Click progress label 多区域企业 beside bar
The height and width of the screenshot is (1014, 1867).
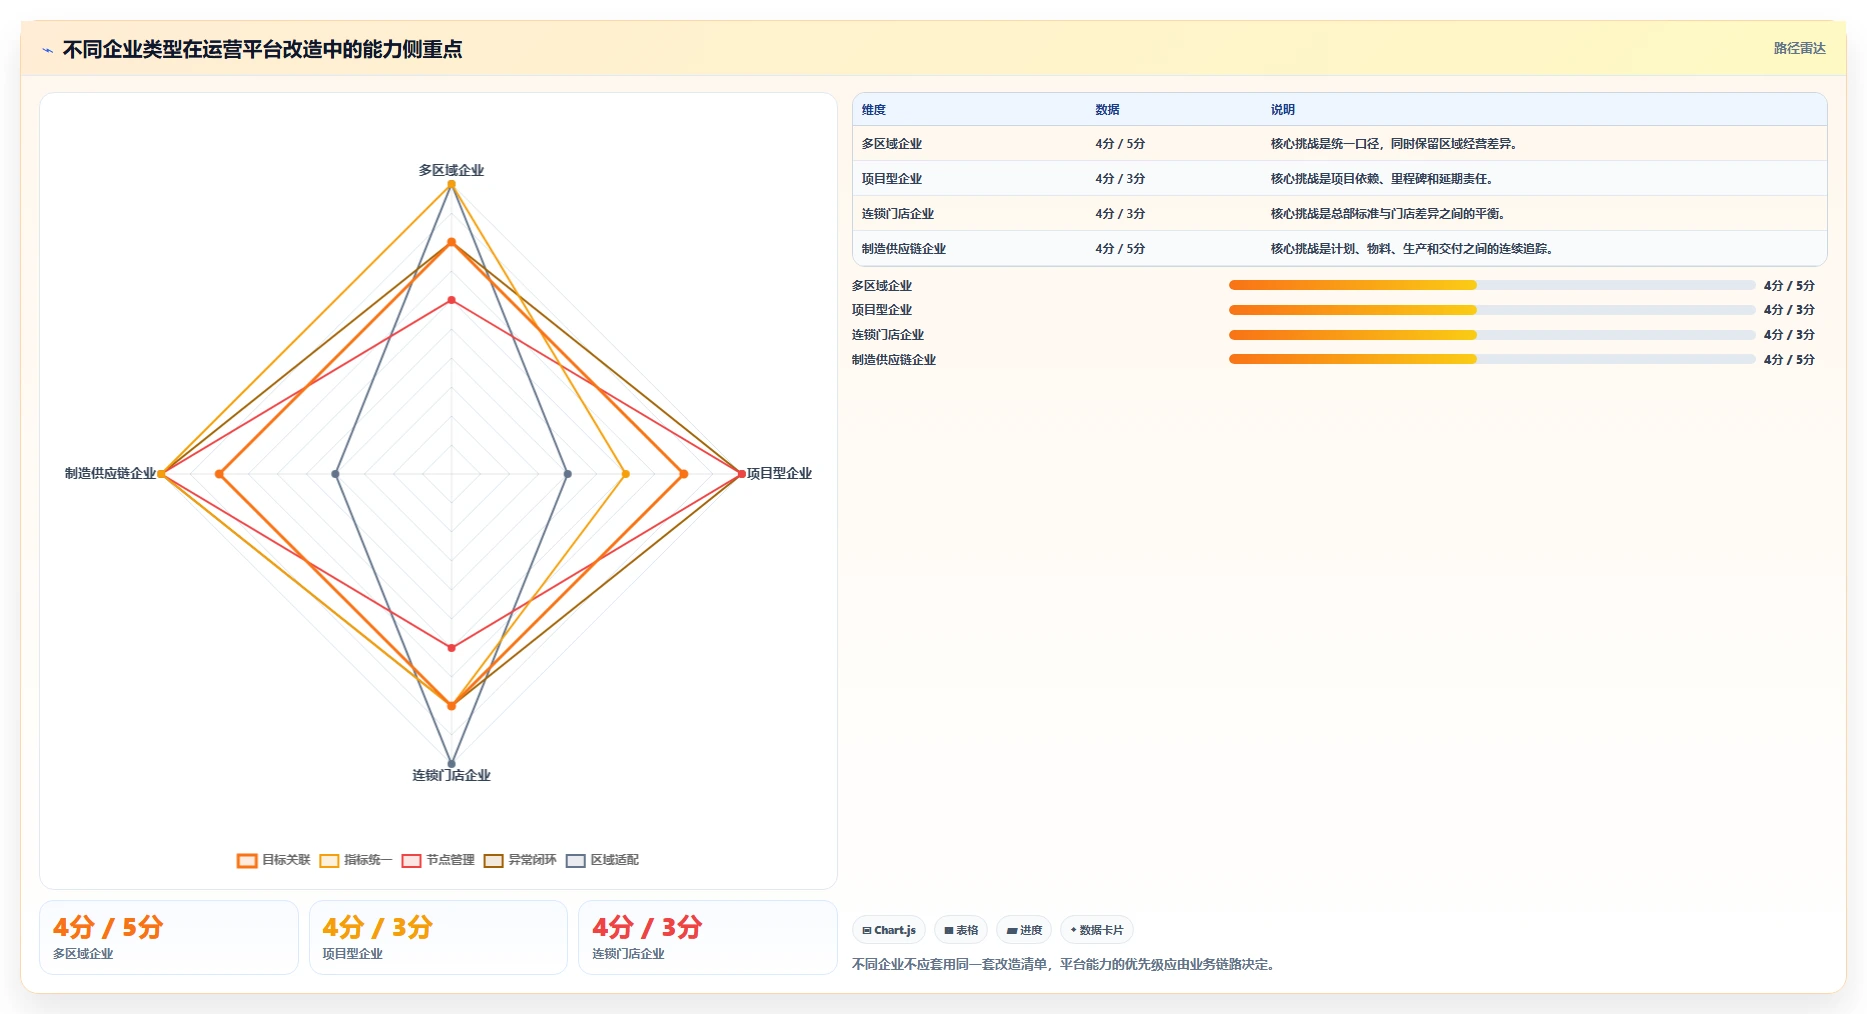[x=882, y=286]
